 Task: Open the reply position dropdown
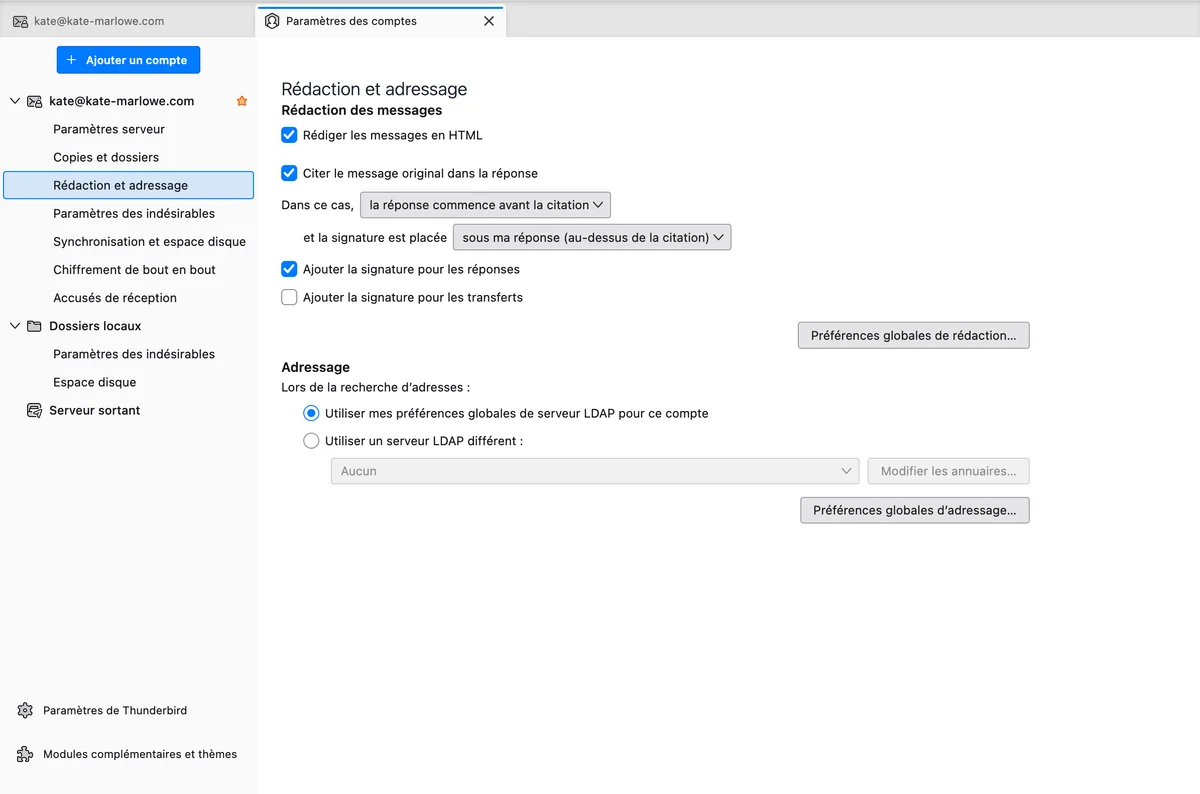(485, 205)
